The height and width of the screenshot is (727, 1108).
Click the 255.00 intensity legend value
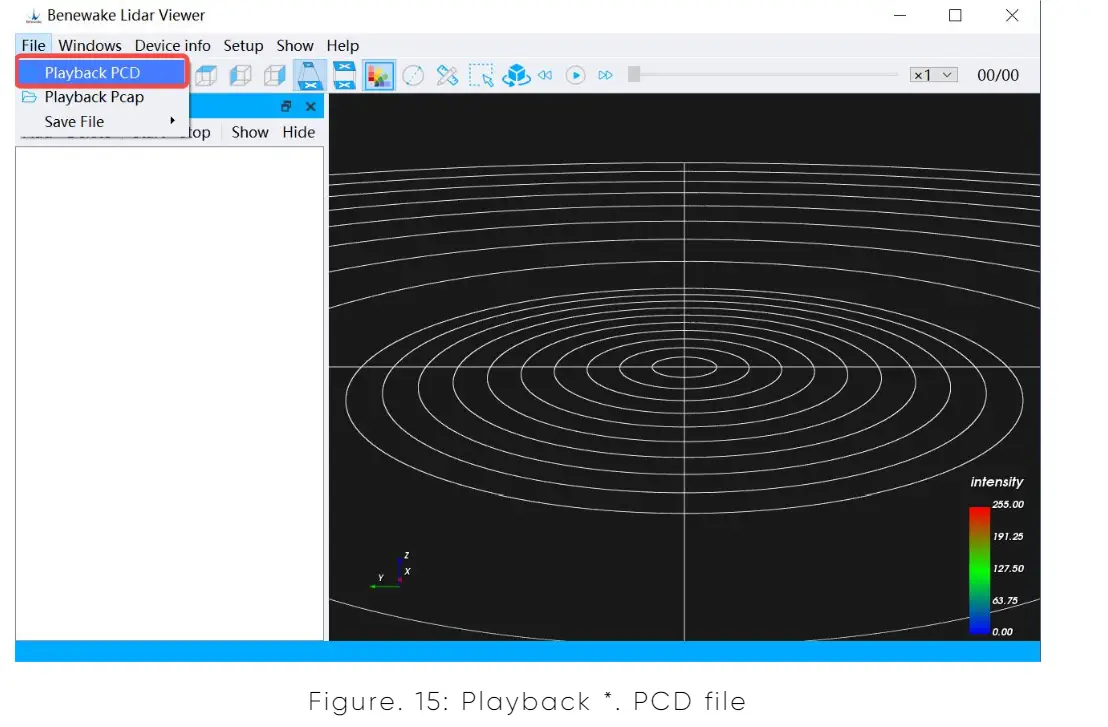pos(1008,504)
